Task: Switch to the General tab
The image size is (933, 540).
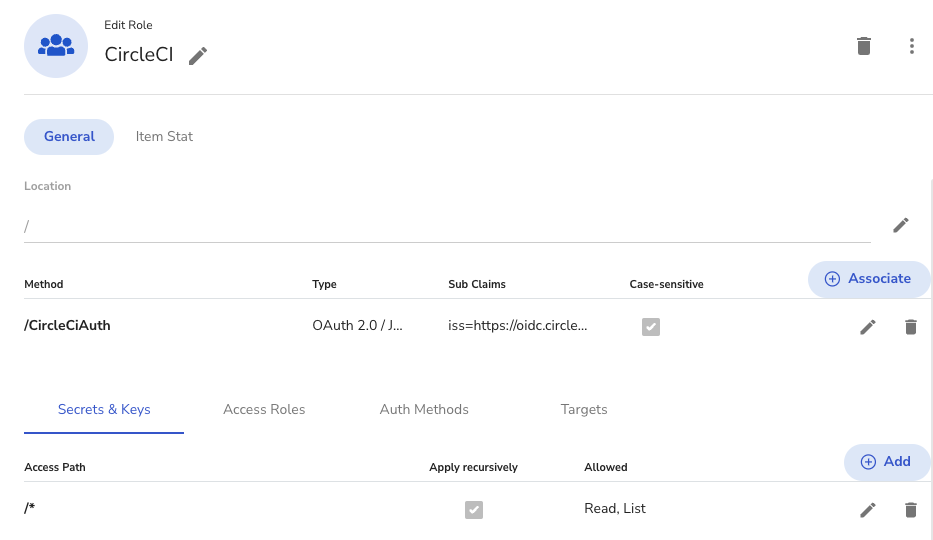Action: (x=69, y=137)
